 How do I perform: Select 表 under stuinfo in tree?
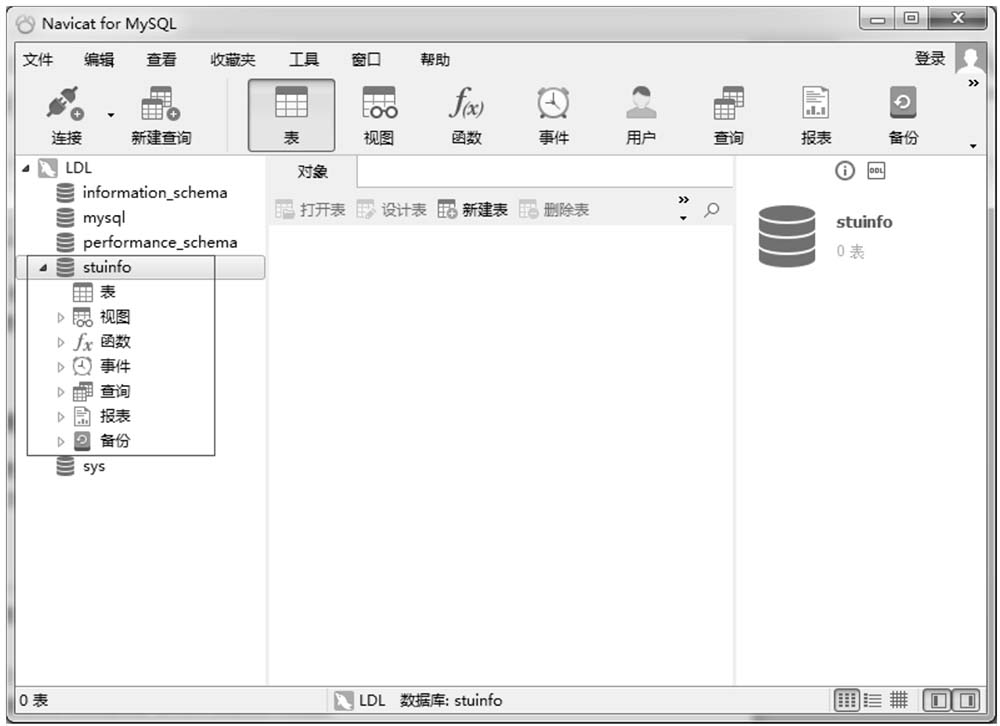tap(107, 292)
